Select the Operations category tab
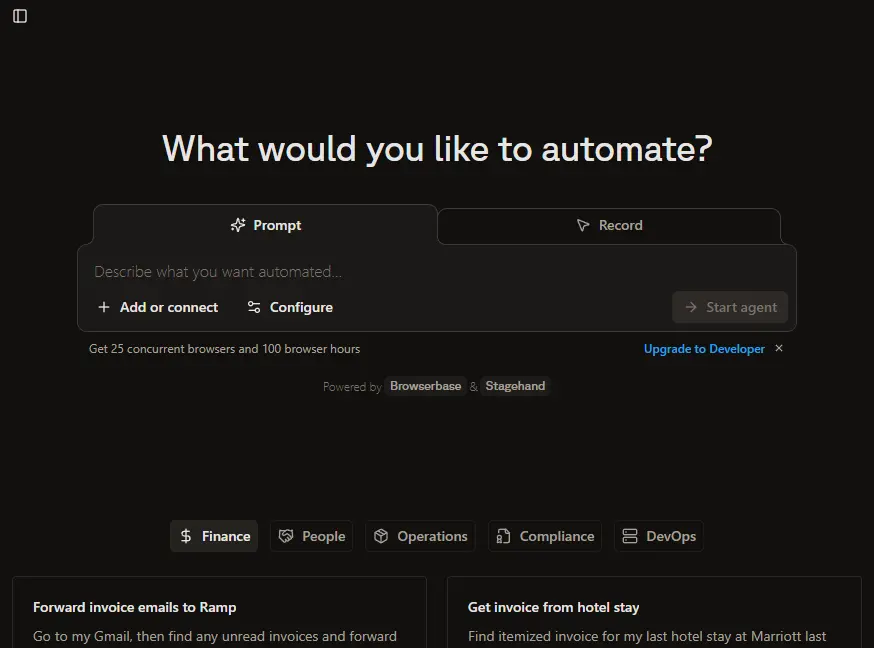The width and height of the screenshot is (874, 648). (420, 536)
